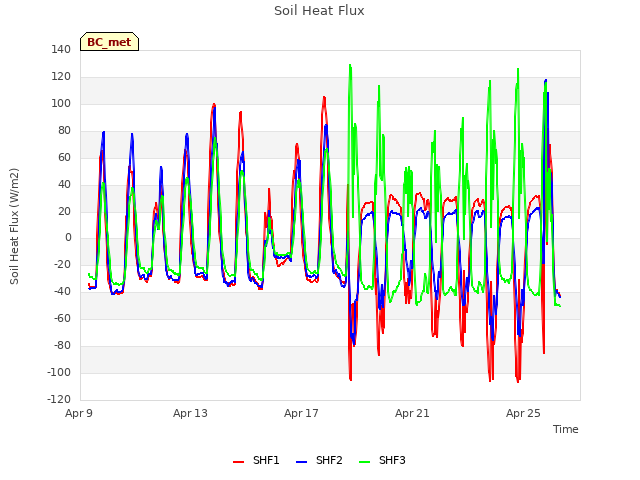Screen dimensions: 640x480
Task: Click the -120 y-axis tick label
Action: tap(59, 399)
